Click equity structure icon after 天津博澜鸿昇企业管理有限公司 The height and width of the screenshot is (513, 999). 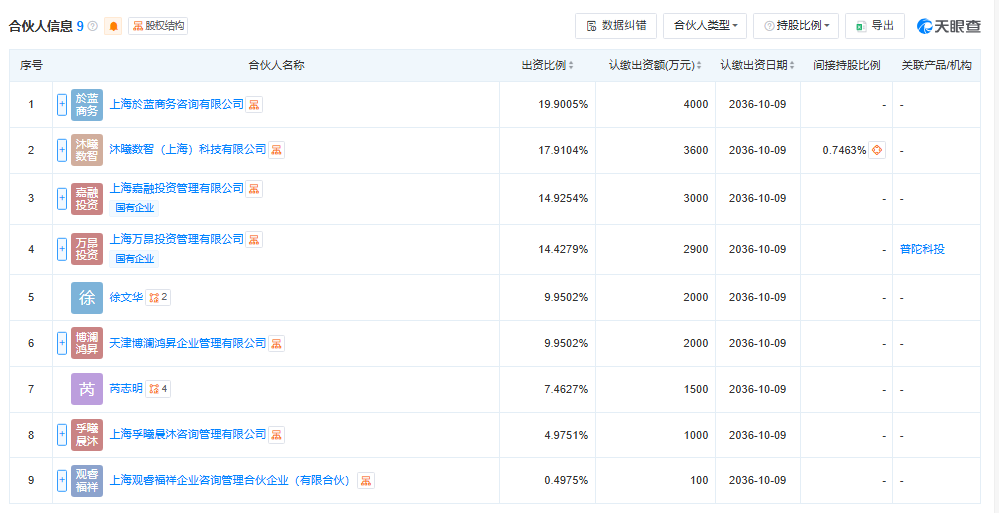pyautogui.click(x=277, y=343)
